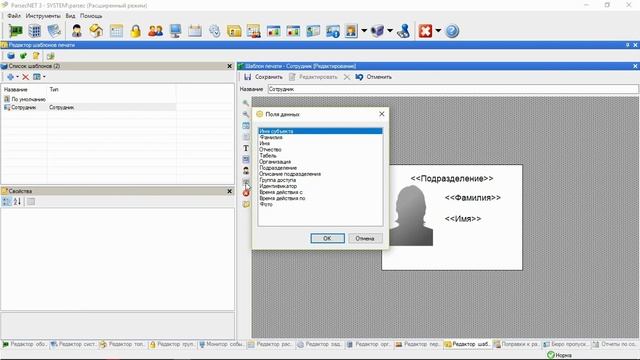Image resolution: width=640 pixels, height=360 pixels.
Task: Select the T text tool in template editor
Action: point(246,148)
